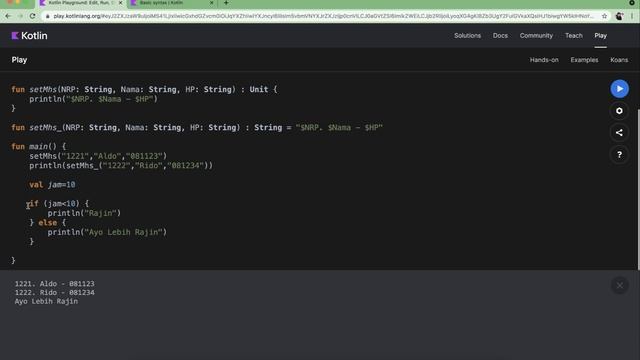Click the 'fun setMhs_' declaration line

(x=197, y=127)
